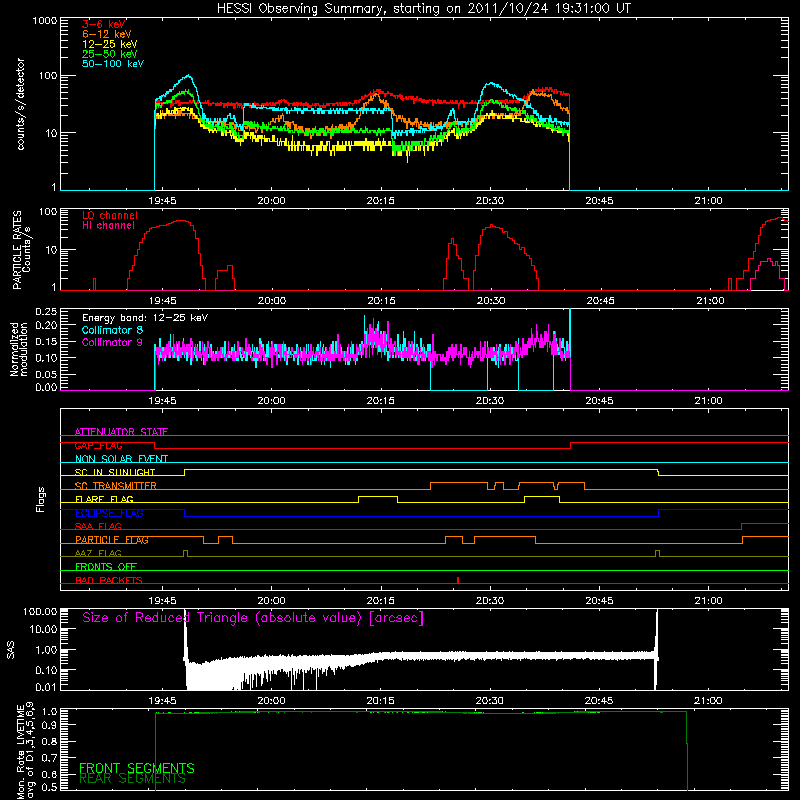Click the NON_SOLAR_EVENT flag label
Image resolution: width=800 pixels, height=800 pixels.
[121, 459]
